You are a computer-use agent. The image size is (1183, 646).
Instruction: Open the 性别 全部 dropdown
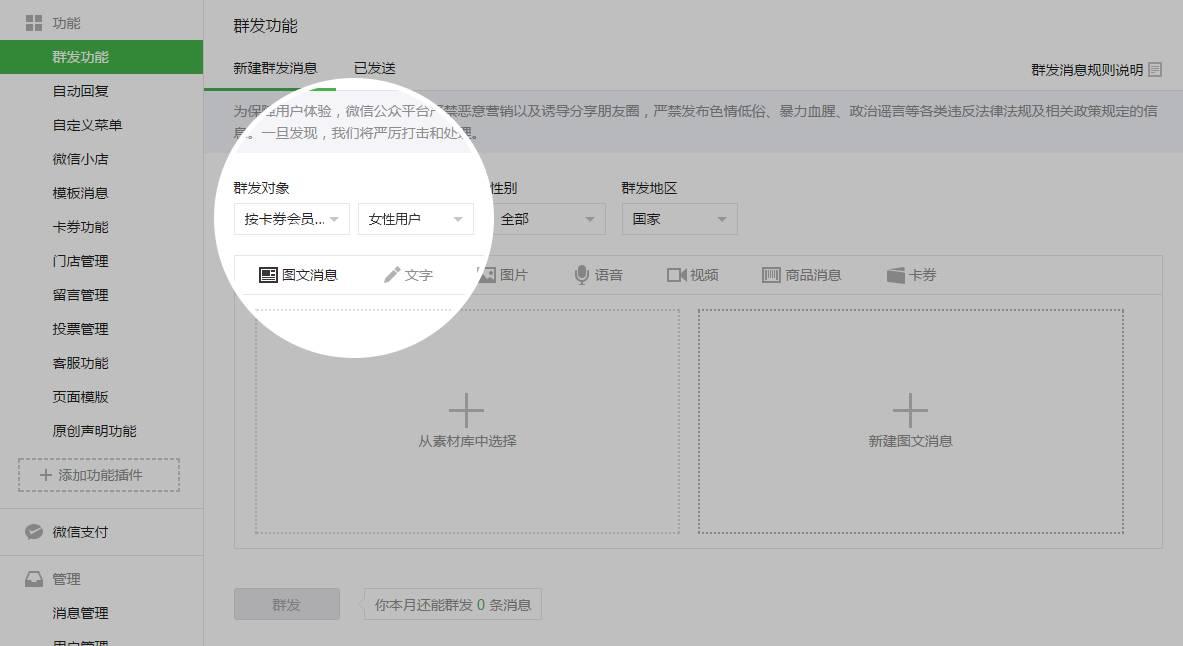click(547, 219)
